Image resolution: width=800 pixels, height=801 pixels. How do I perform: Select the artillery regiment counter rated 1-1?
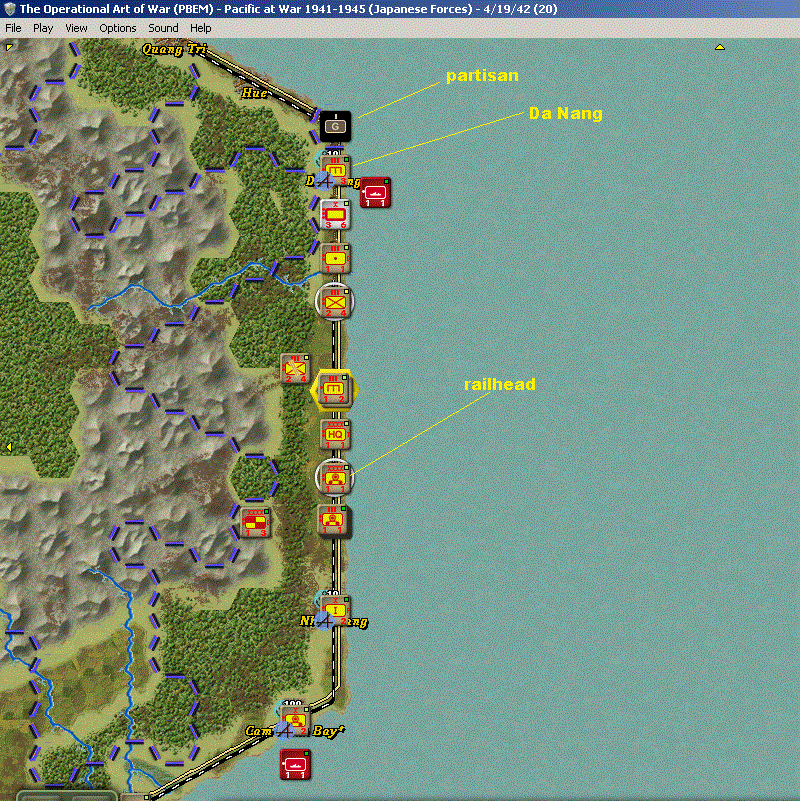pyautogui.click(x=335, y=258)
